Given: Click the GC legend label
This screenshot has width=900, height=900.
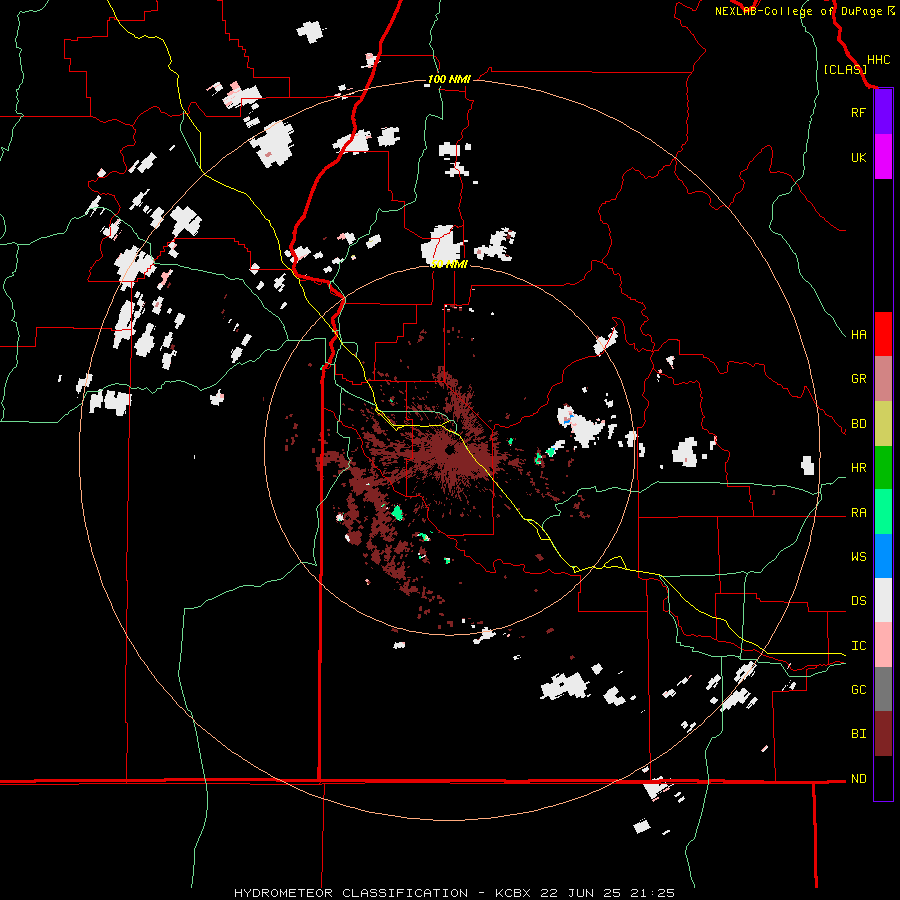Looking at the screenshot, I should tap(858, 690).
